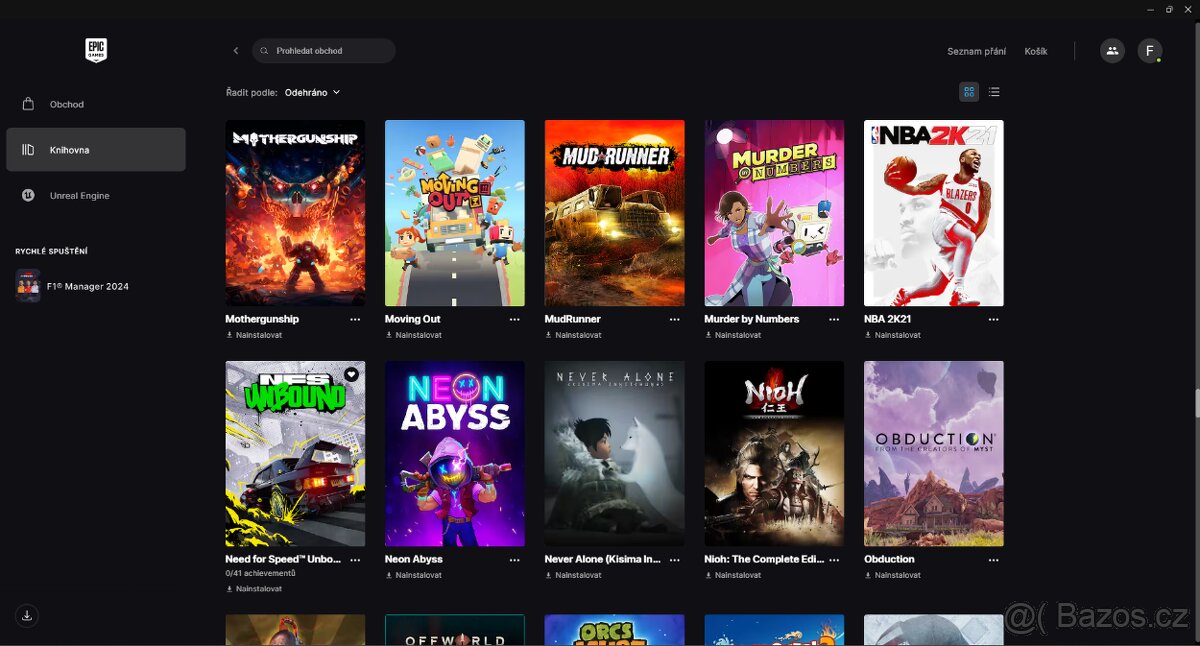Toggle the favorite heart on Need for Speed Unbound
This screenshot has height=646, width=1200.
pyautogui.click(x=351, y=373)
